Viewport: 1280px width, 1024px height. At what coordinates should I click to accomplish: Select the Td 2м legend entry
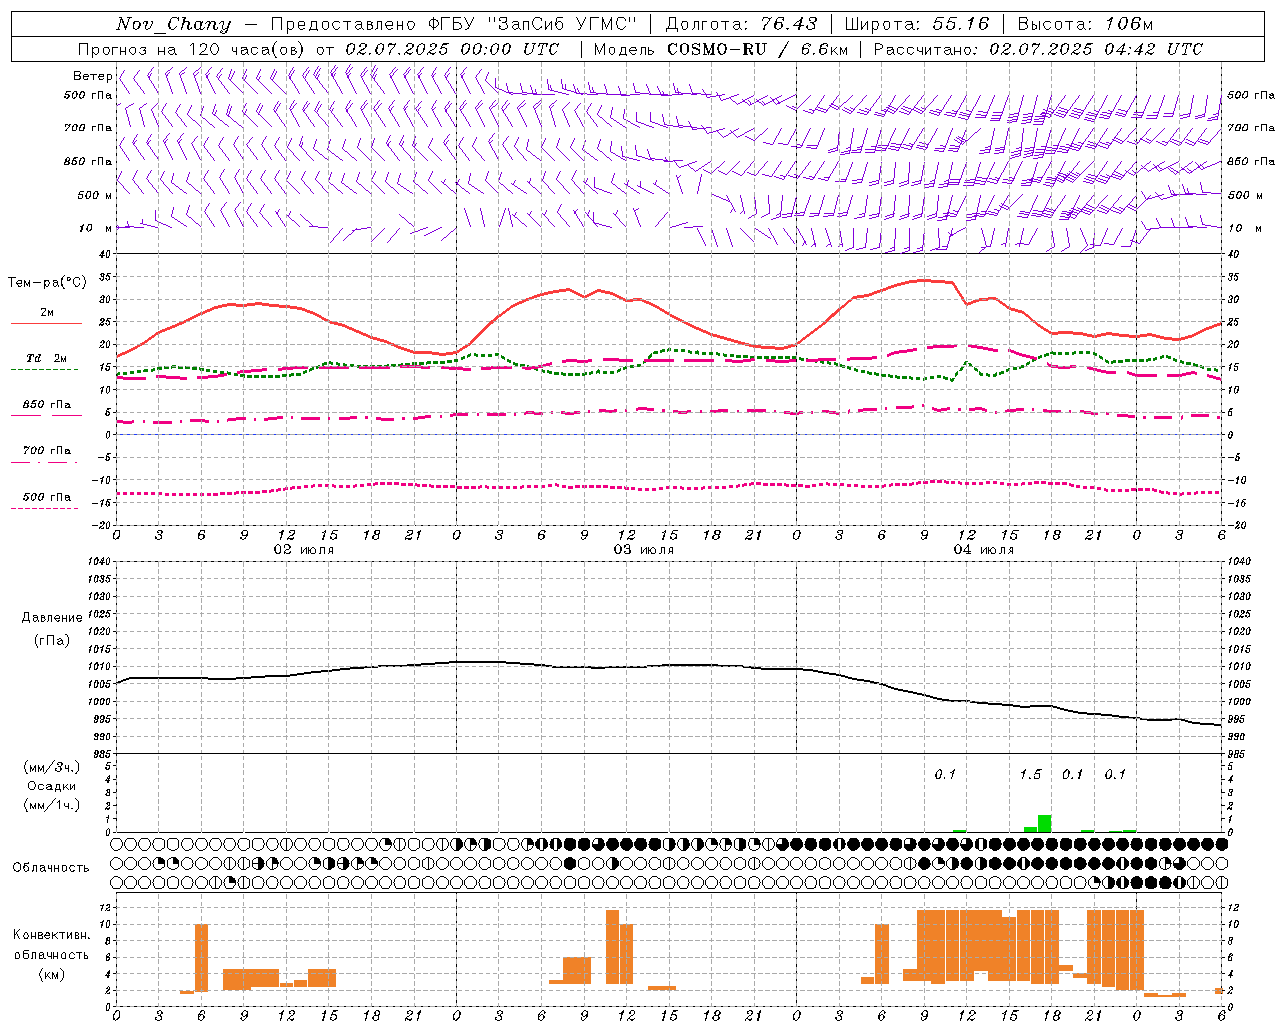coord(47,358)
